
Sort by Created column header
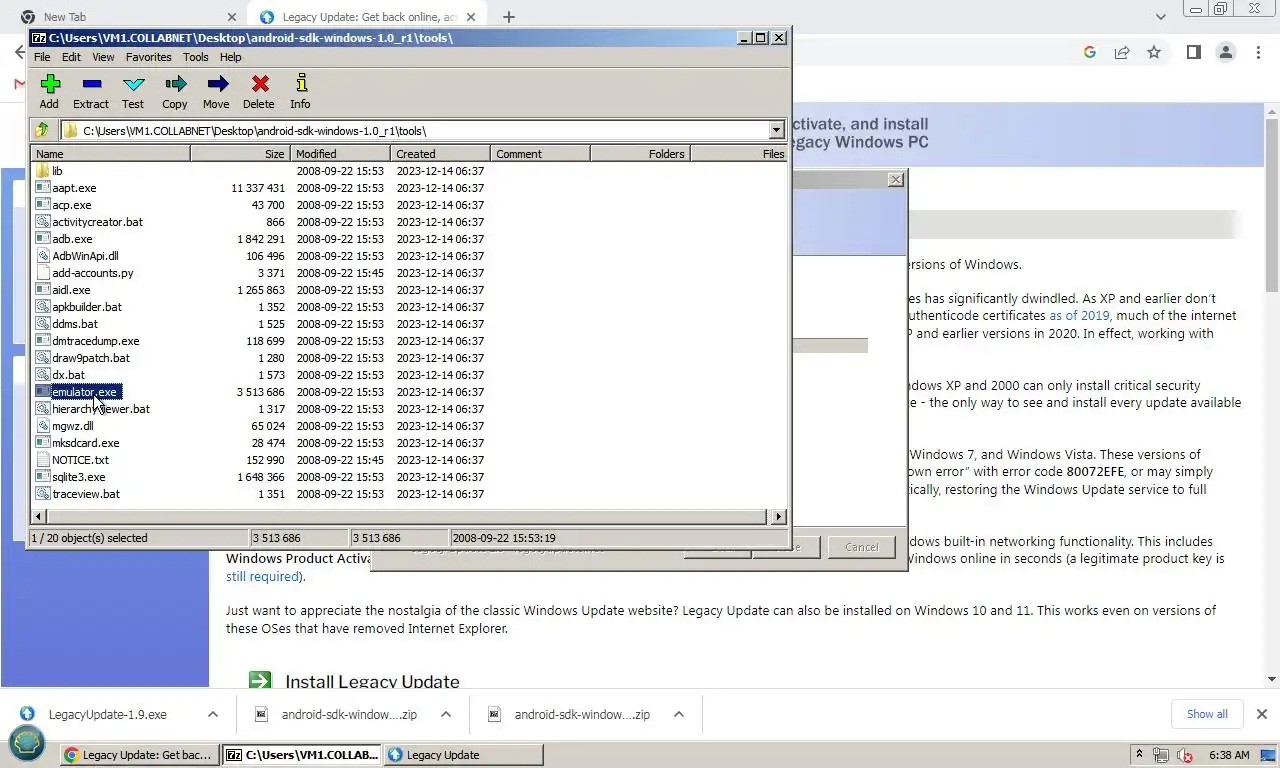point(441,154)
